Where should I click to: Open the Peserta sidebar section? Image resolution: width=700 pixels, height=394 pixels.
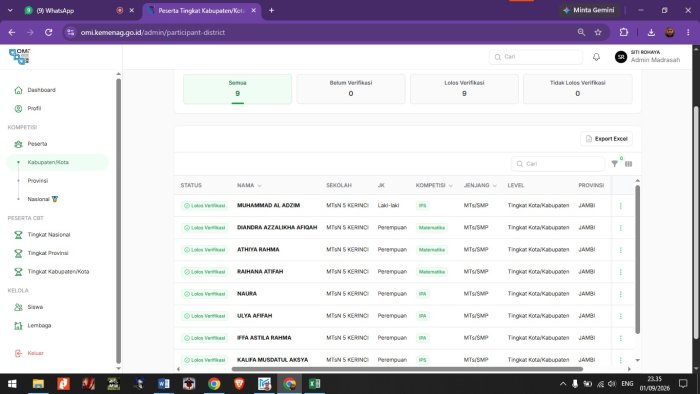click(37, 144)
